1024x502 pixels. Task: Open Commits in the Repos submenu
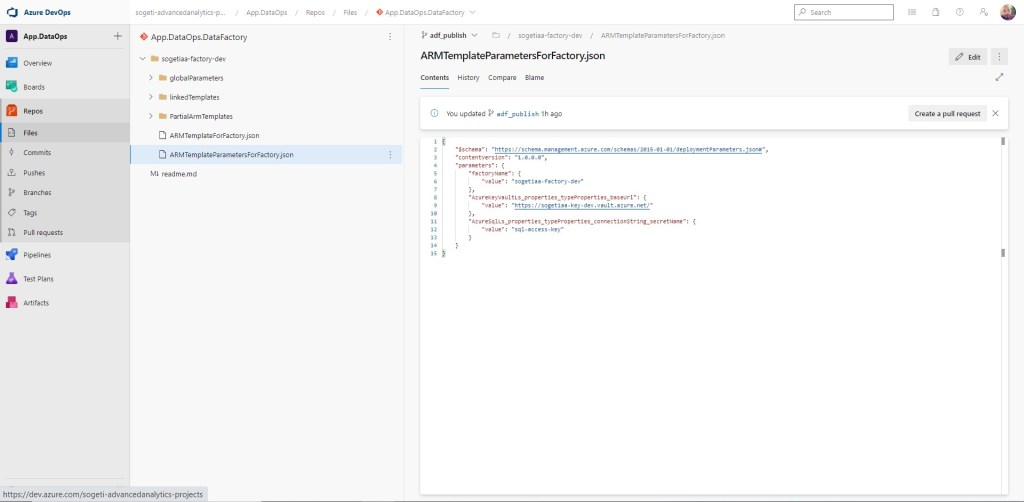point(37,152)
